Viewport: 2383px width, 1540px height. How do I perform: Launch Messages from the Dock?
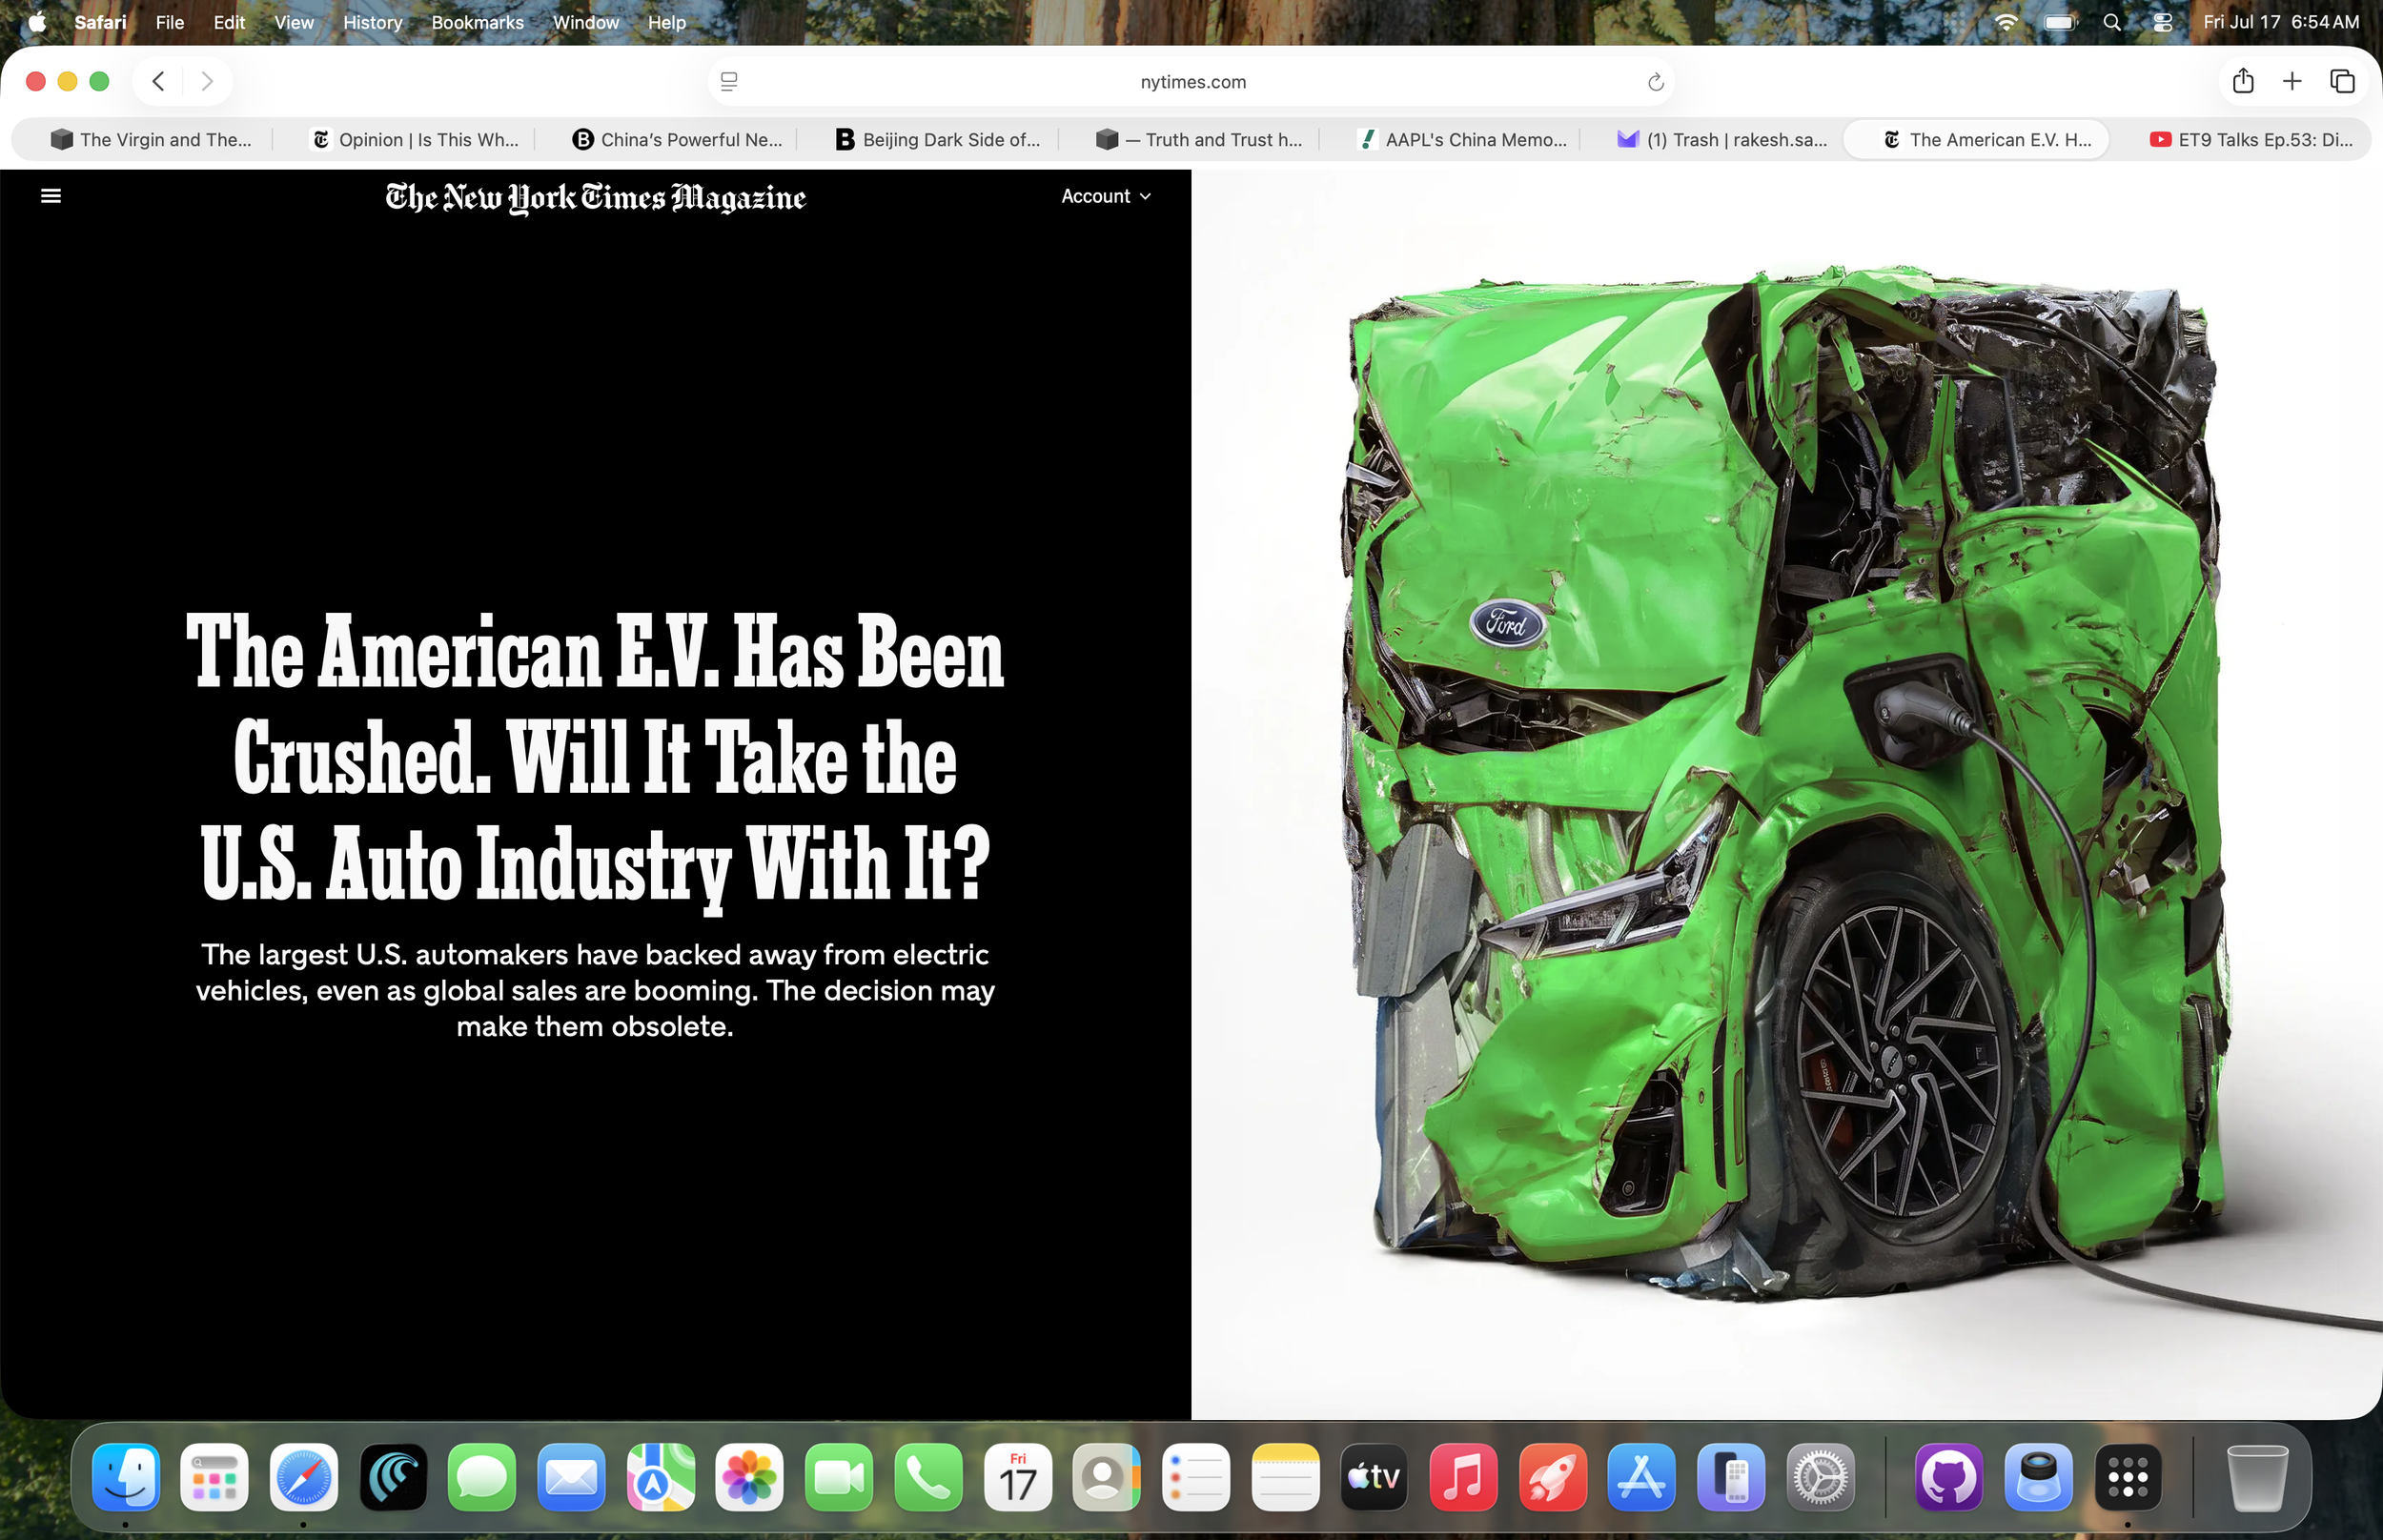tap(482, 1476)
